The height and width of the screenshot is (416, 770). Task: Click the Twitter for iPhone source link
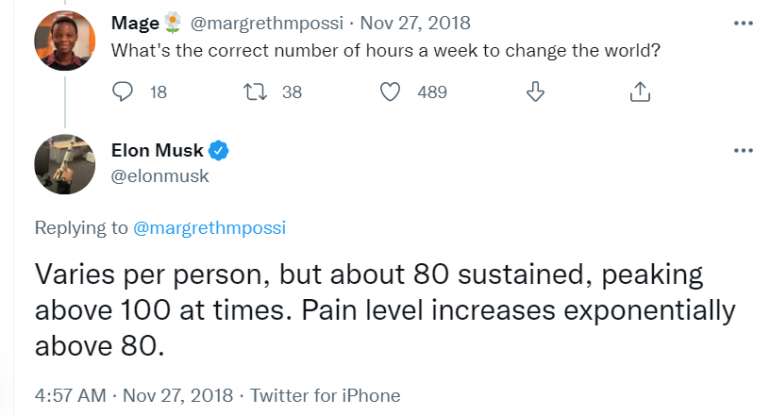point(325,395)
